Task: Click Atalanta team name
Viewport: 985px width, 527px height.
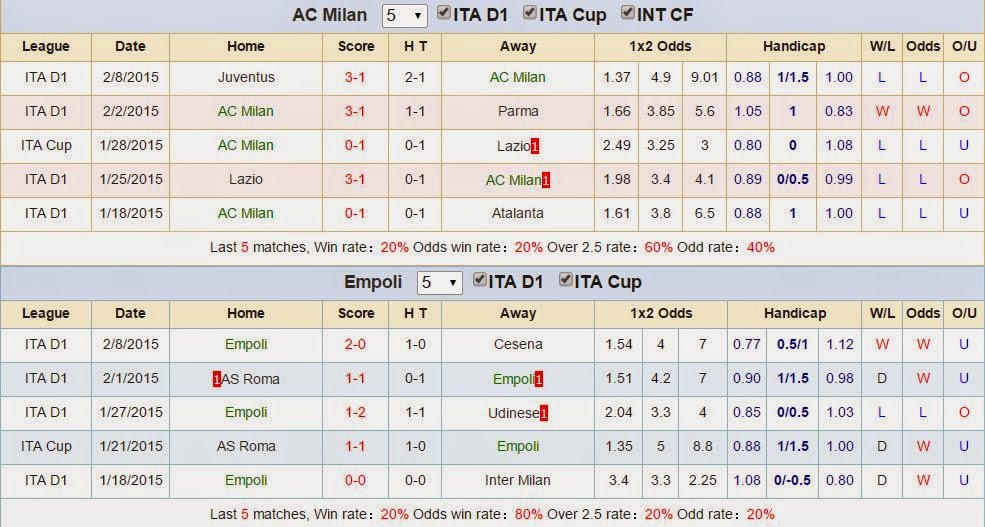Action: pyautogui.click(x=518, y=213)
